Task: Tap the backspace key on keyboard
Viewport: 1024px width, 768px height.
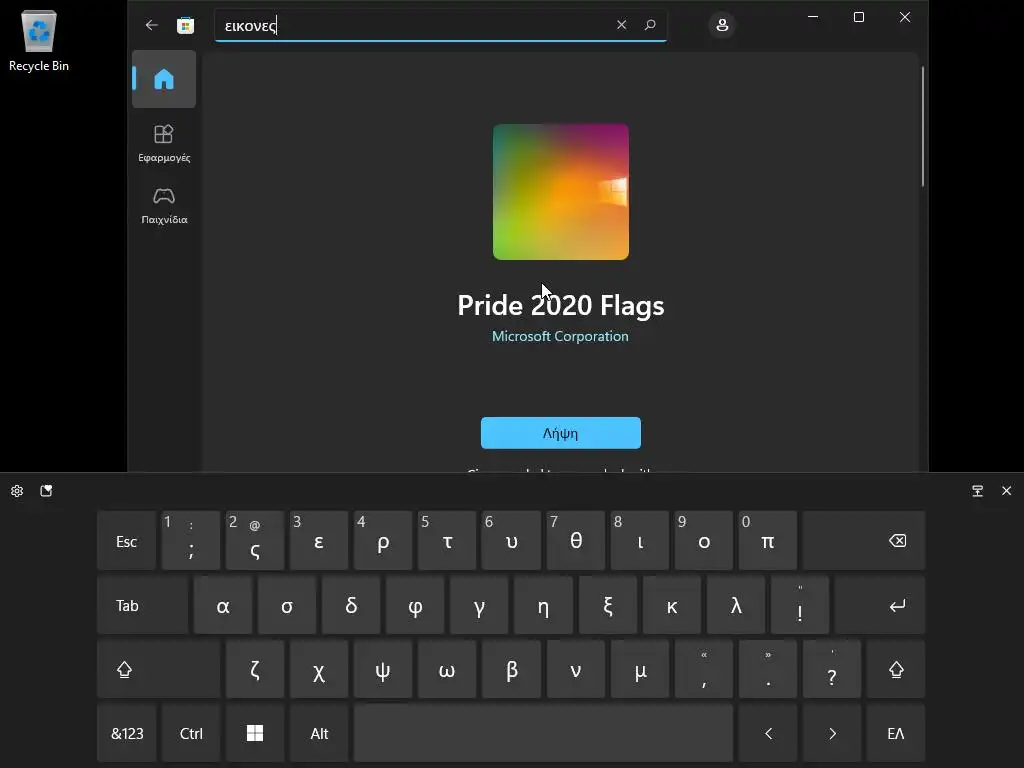Action: [x=864, y=541]
